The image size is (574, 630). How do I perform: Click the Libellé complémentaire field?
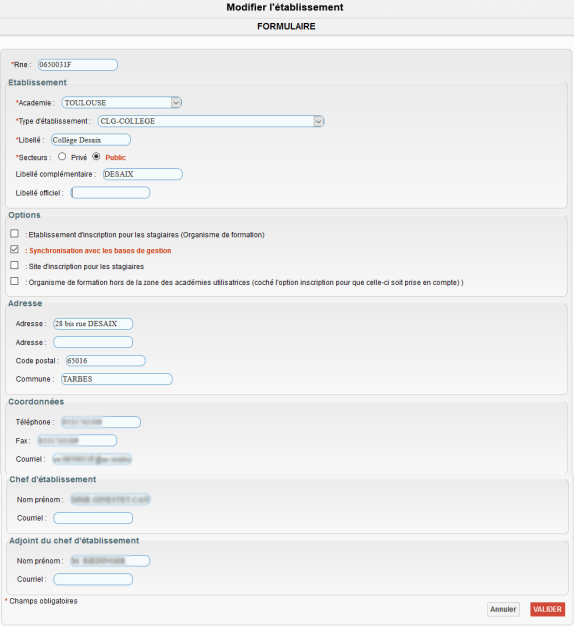click(x=143, y=174)
